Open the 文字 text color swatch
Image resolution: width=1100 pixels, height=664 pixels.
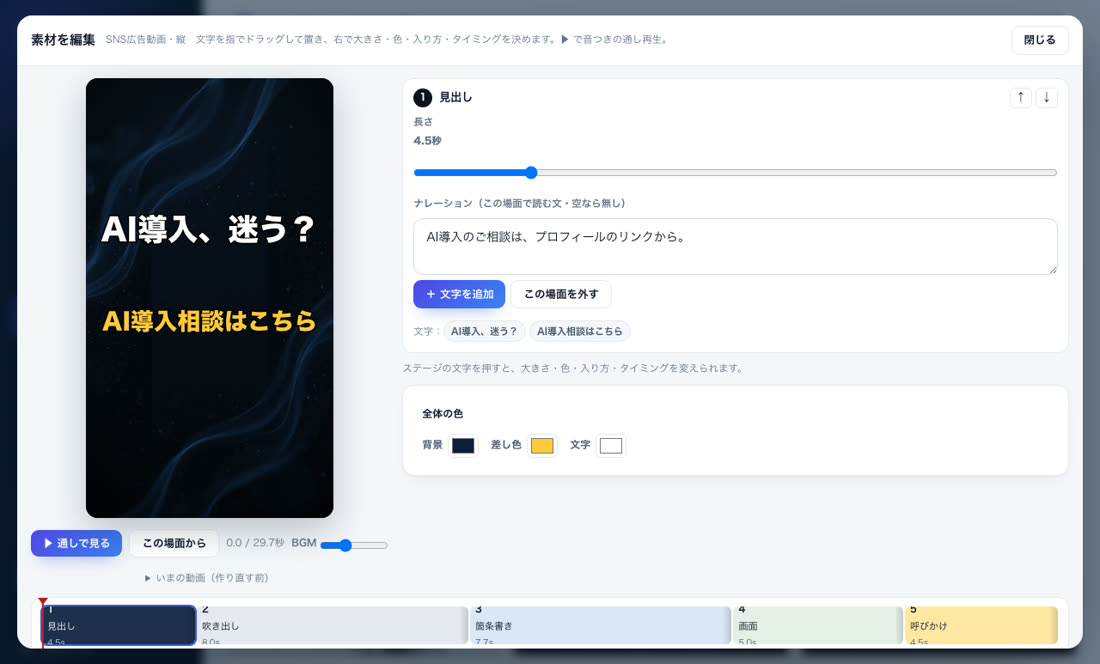pos(611,445)
